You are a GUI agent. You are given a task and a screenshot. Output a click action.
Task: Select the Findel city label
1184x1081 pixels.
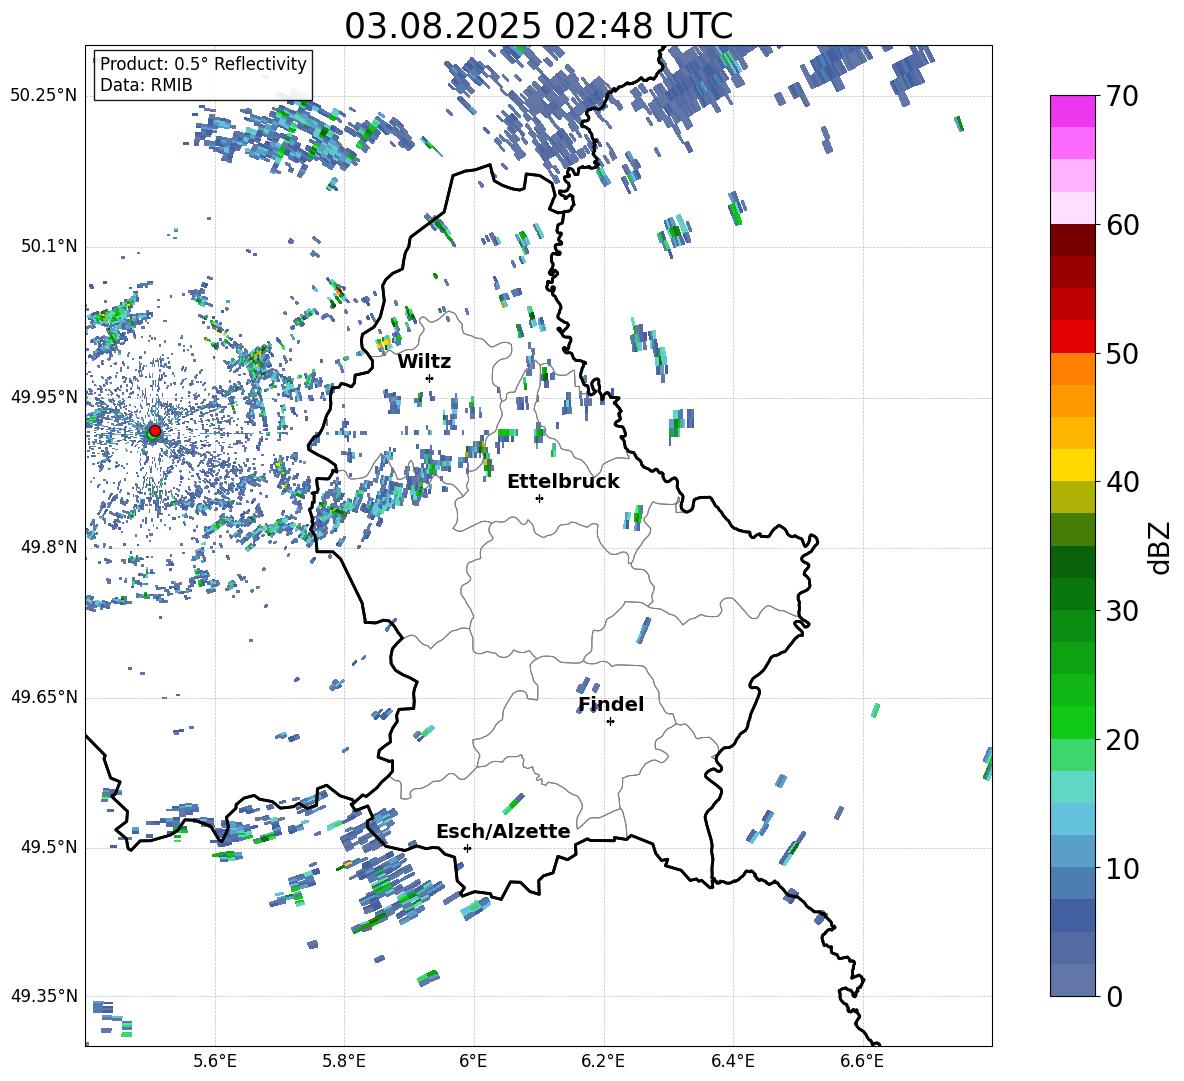pos(611,704)
